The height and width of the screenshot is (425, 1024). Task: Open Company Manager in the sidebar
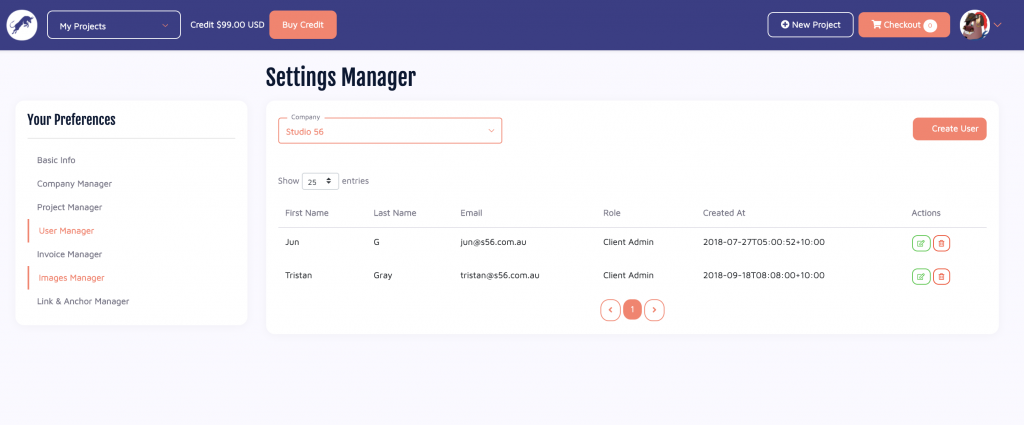pyautogui.click(x=74, y=184)
